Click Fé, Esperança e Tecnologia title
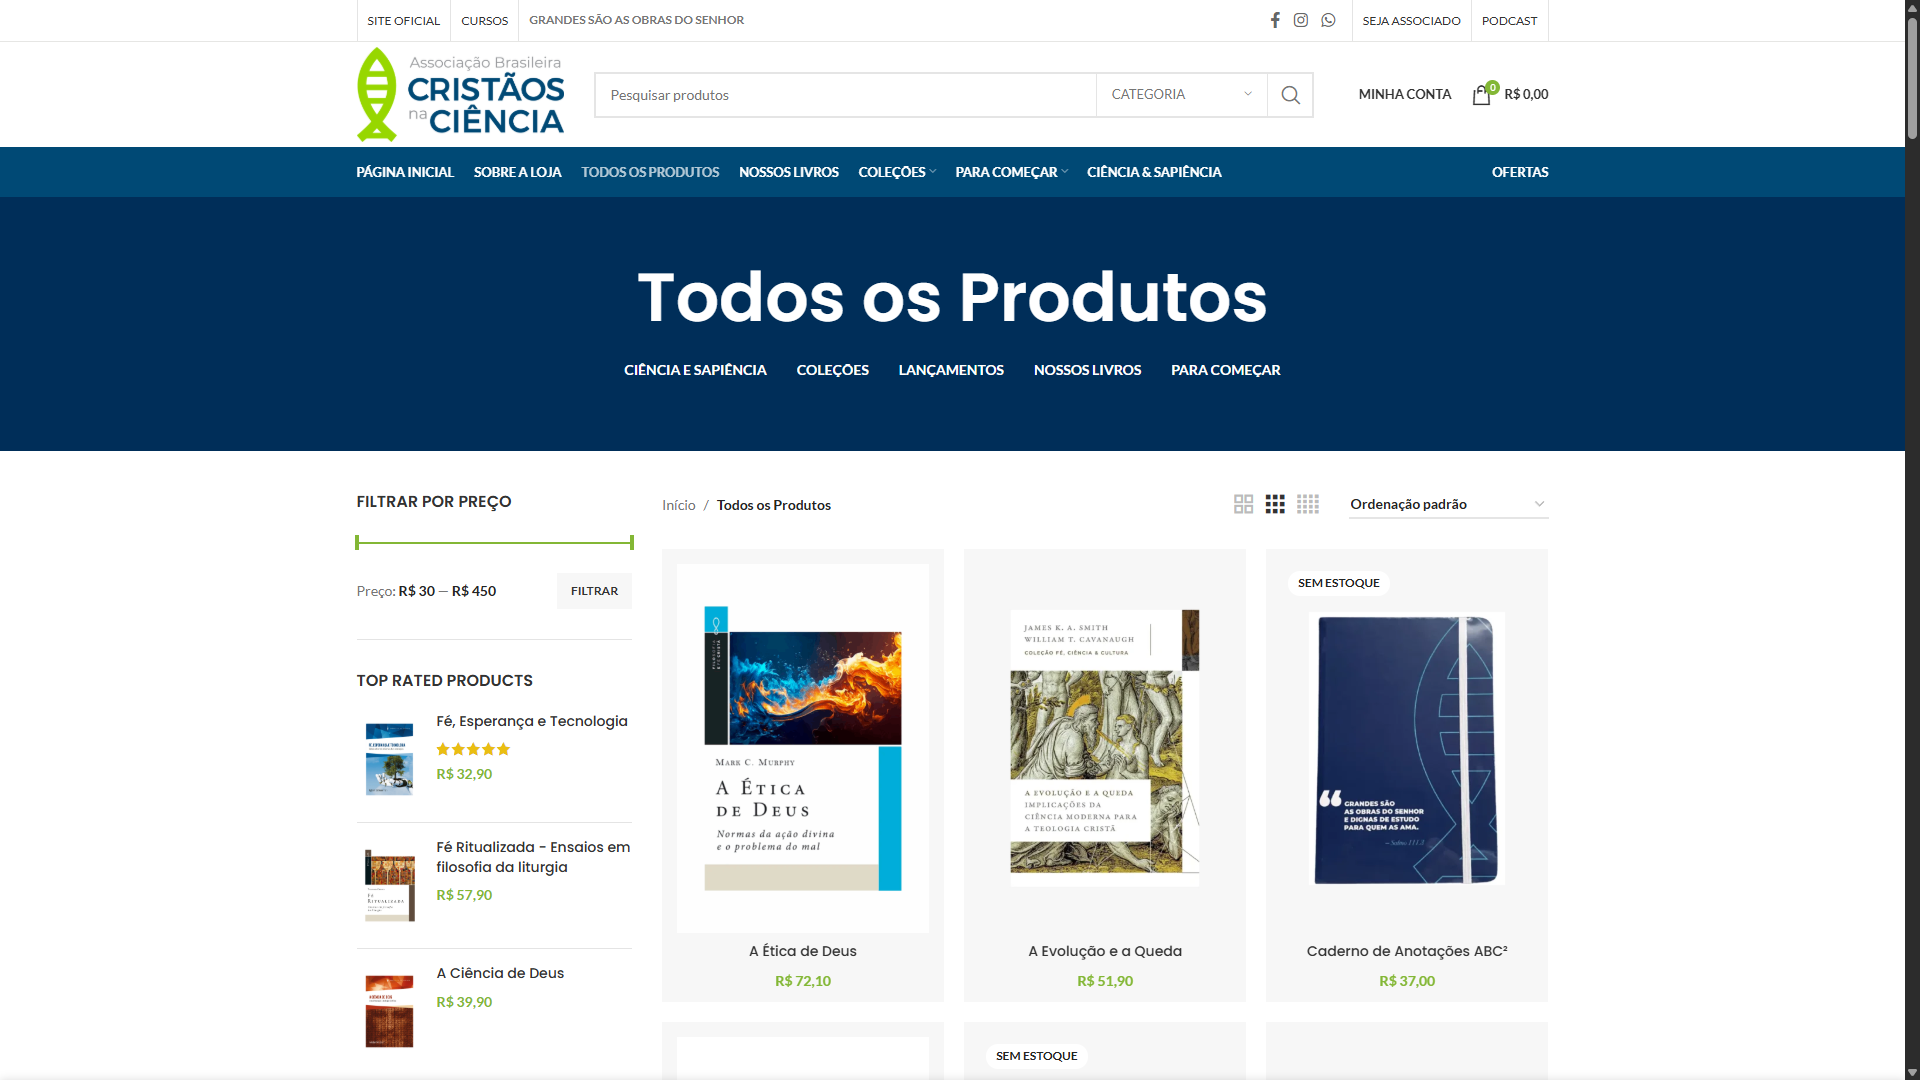The image size is (1920, 1080). 532,721
